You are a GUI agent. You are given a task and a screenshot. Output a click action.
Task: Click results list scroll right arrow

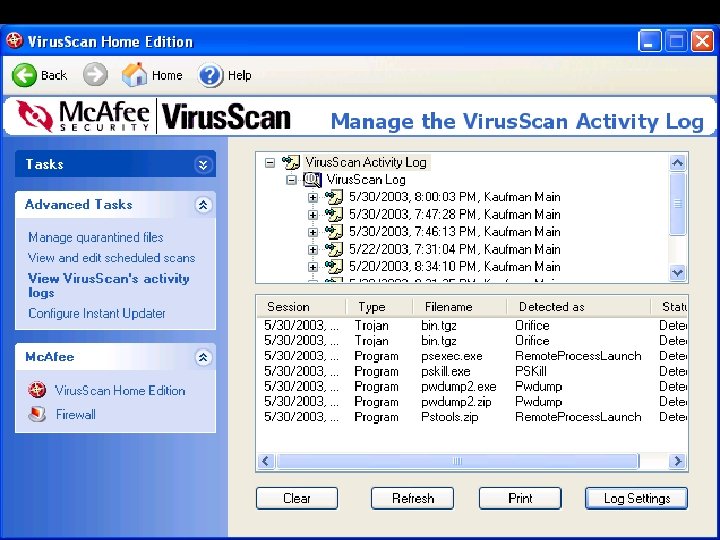point(677,461)
